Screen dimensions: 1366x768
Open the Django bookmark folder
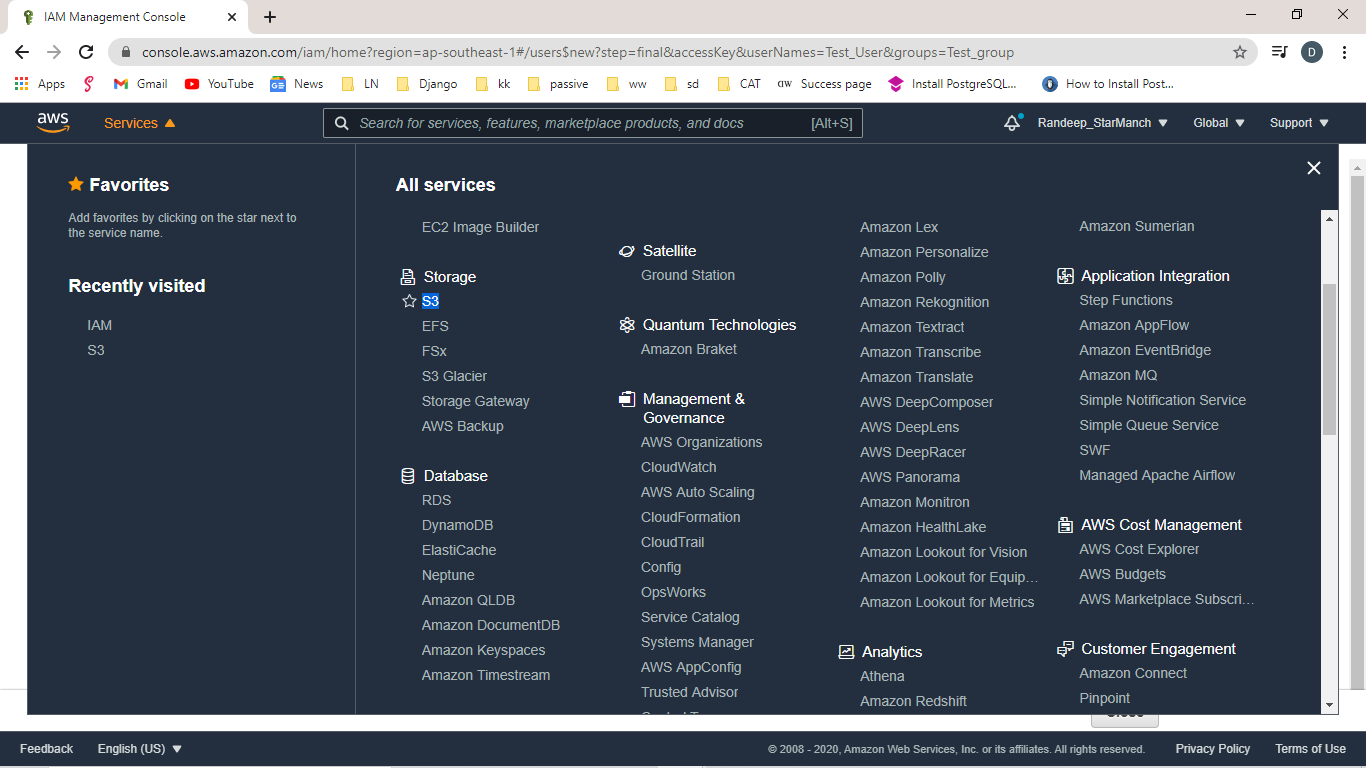click(x=427, y=84)
